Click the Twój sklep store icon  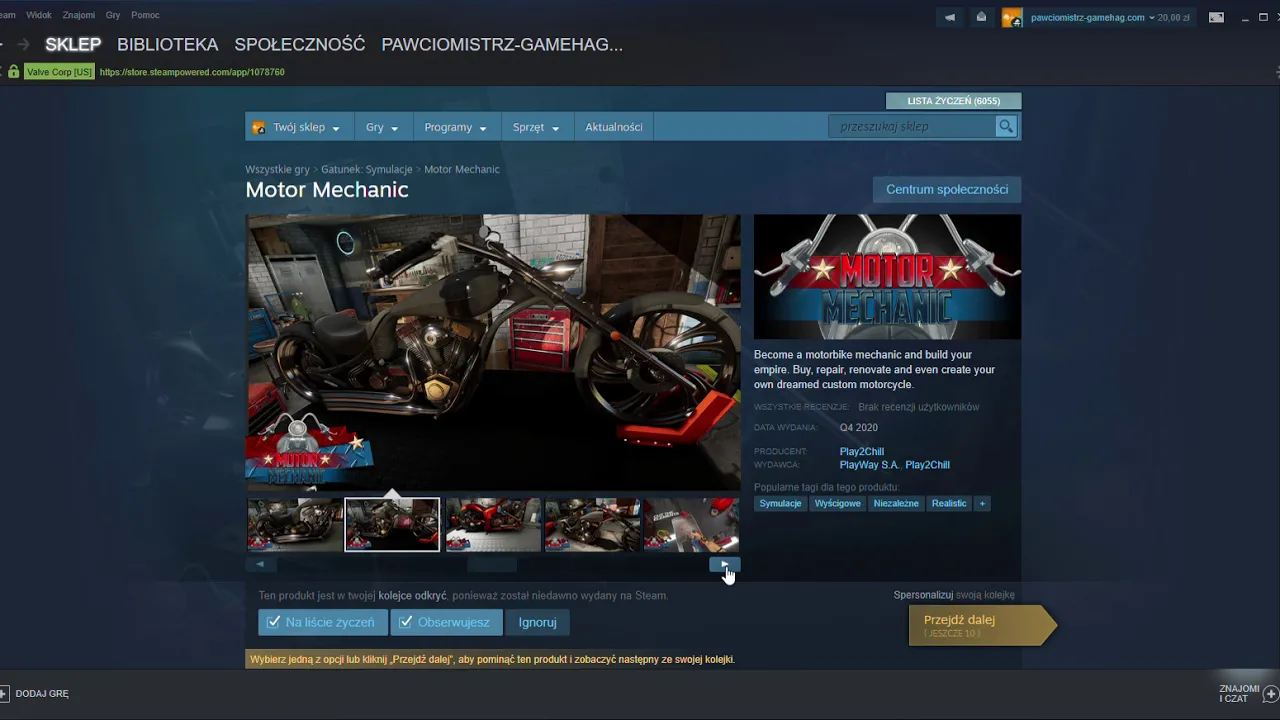point(259,128)
